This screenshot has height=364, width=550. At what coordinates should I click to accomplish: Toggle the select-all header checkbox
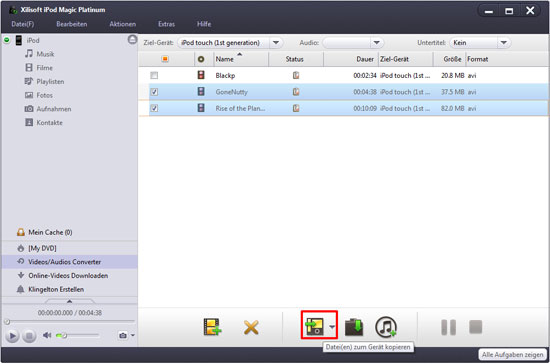pos(165,59)
